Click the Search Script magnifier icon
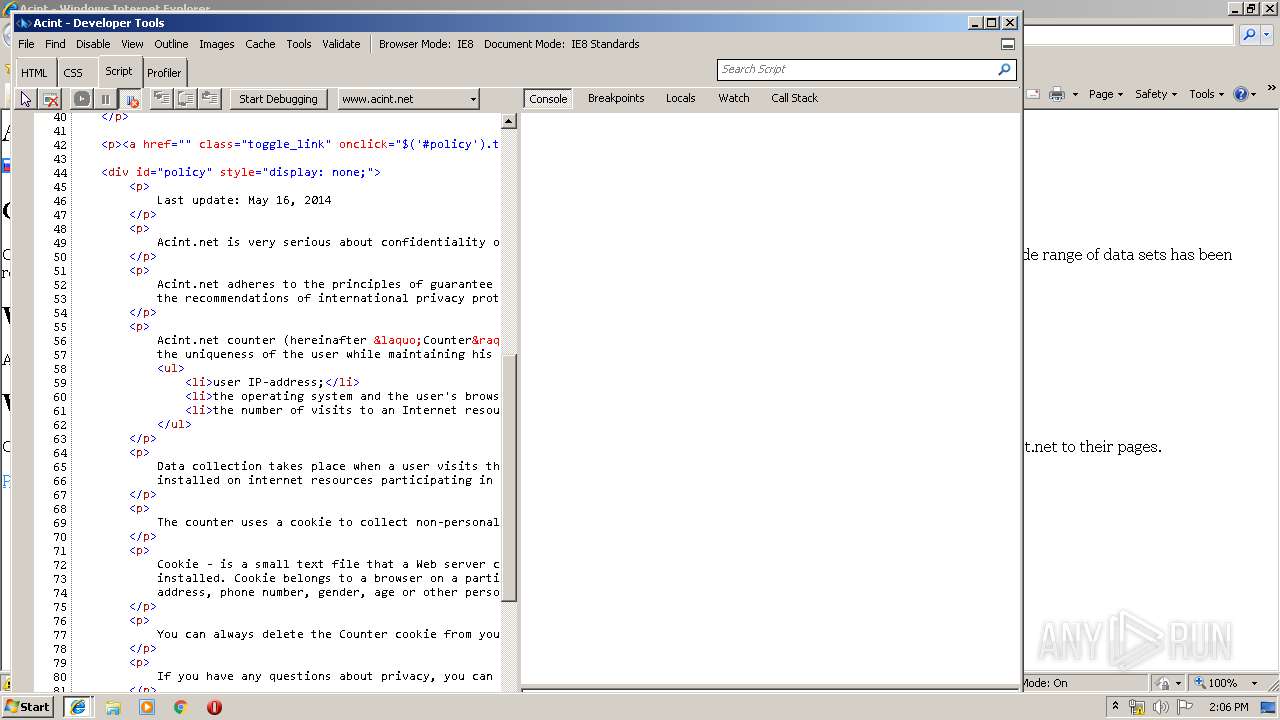The height and width of the screenshot is (720, 1280). (x=1004, y=69)
